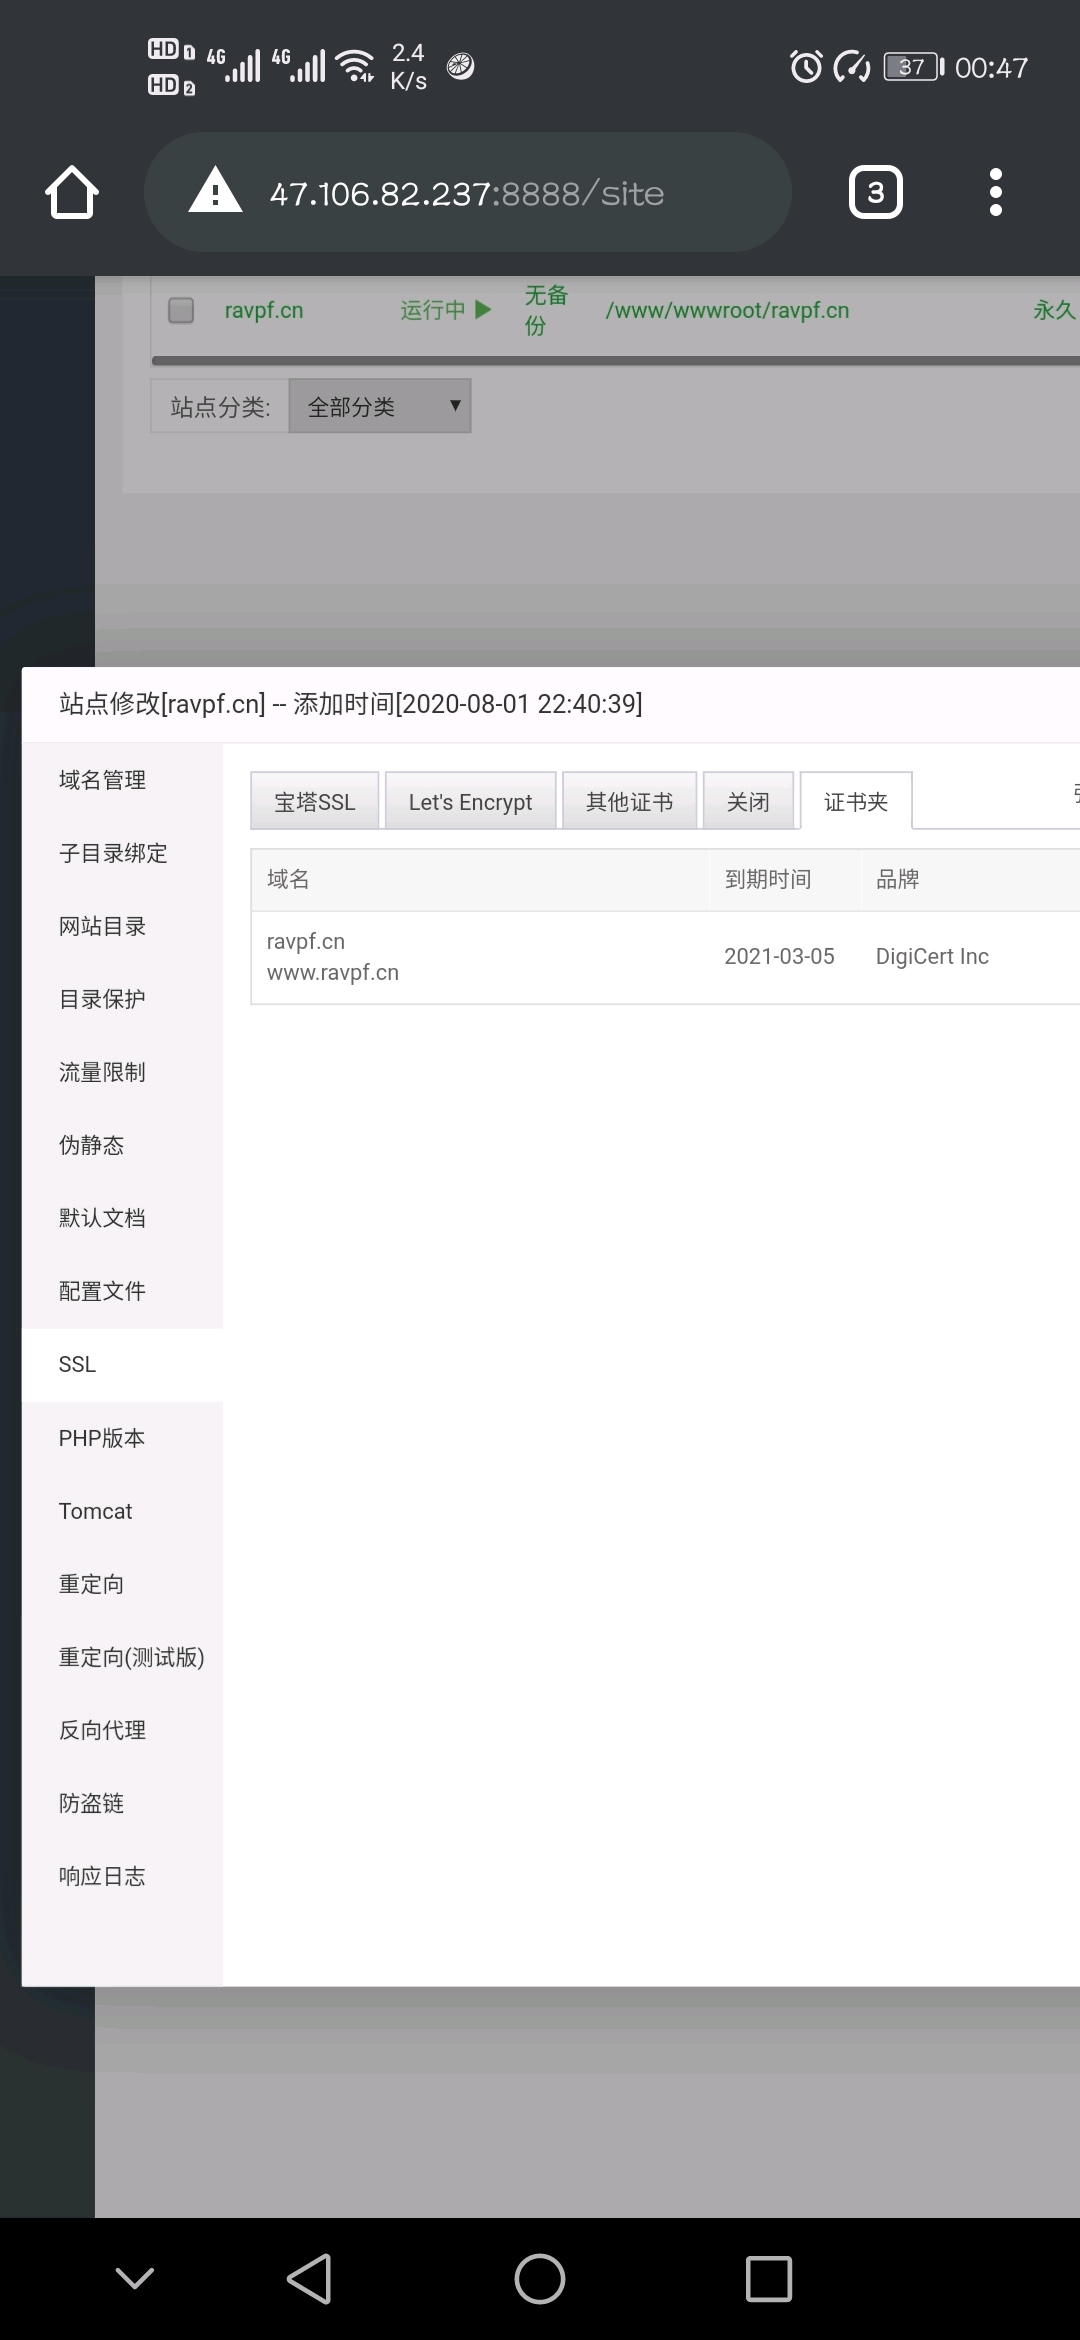Tap the green running play arrow
The height and width of the screenshot is (2340, 1080).
click(483, 310)
